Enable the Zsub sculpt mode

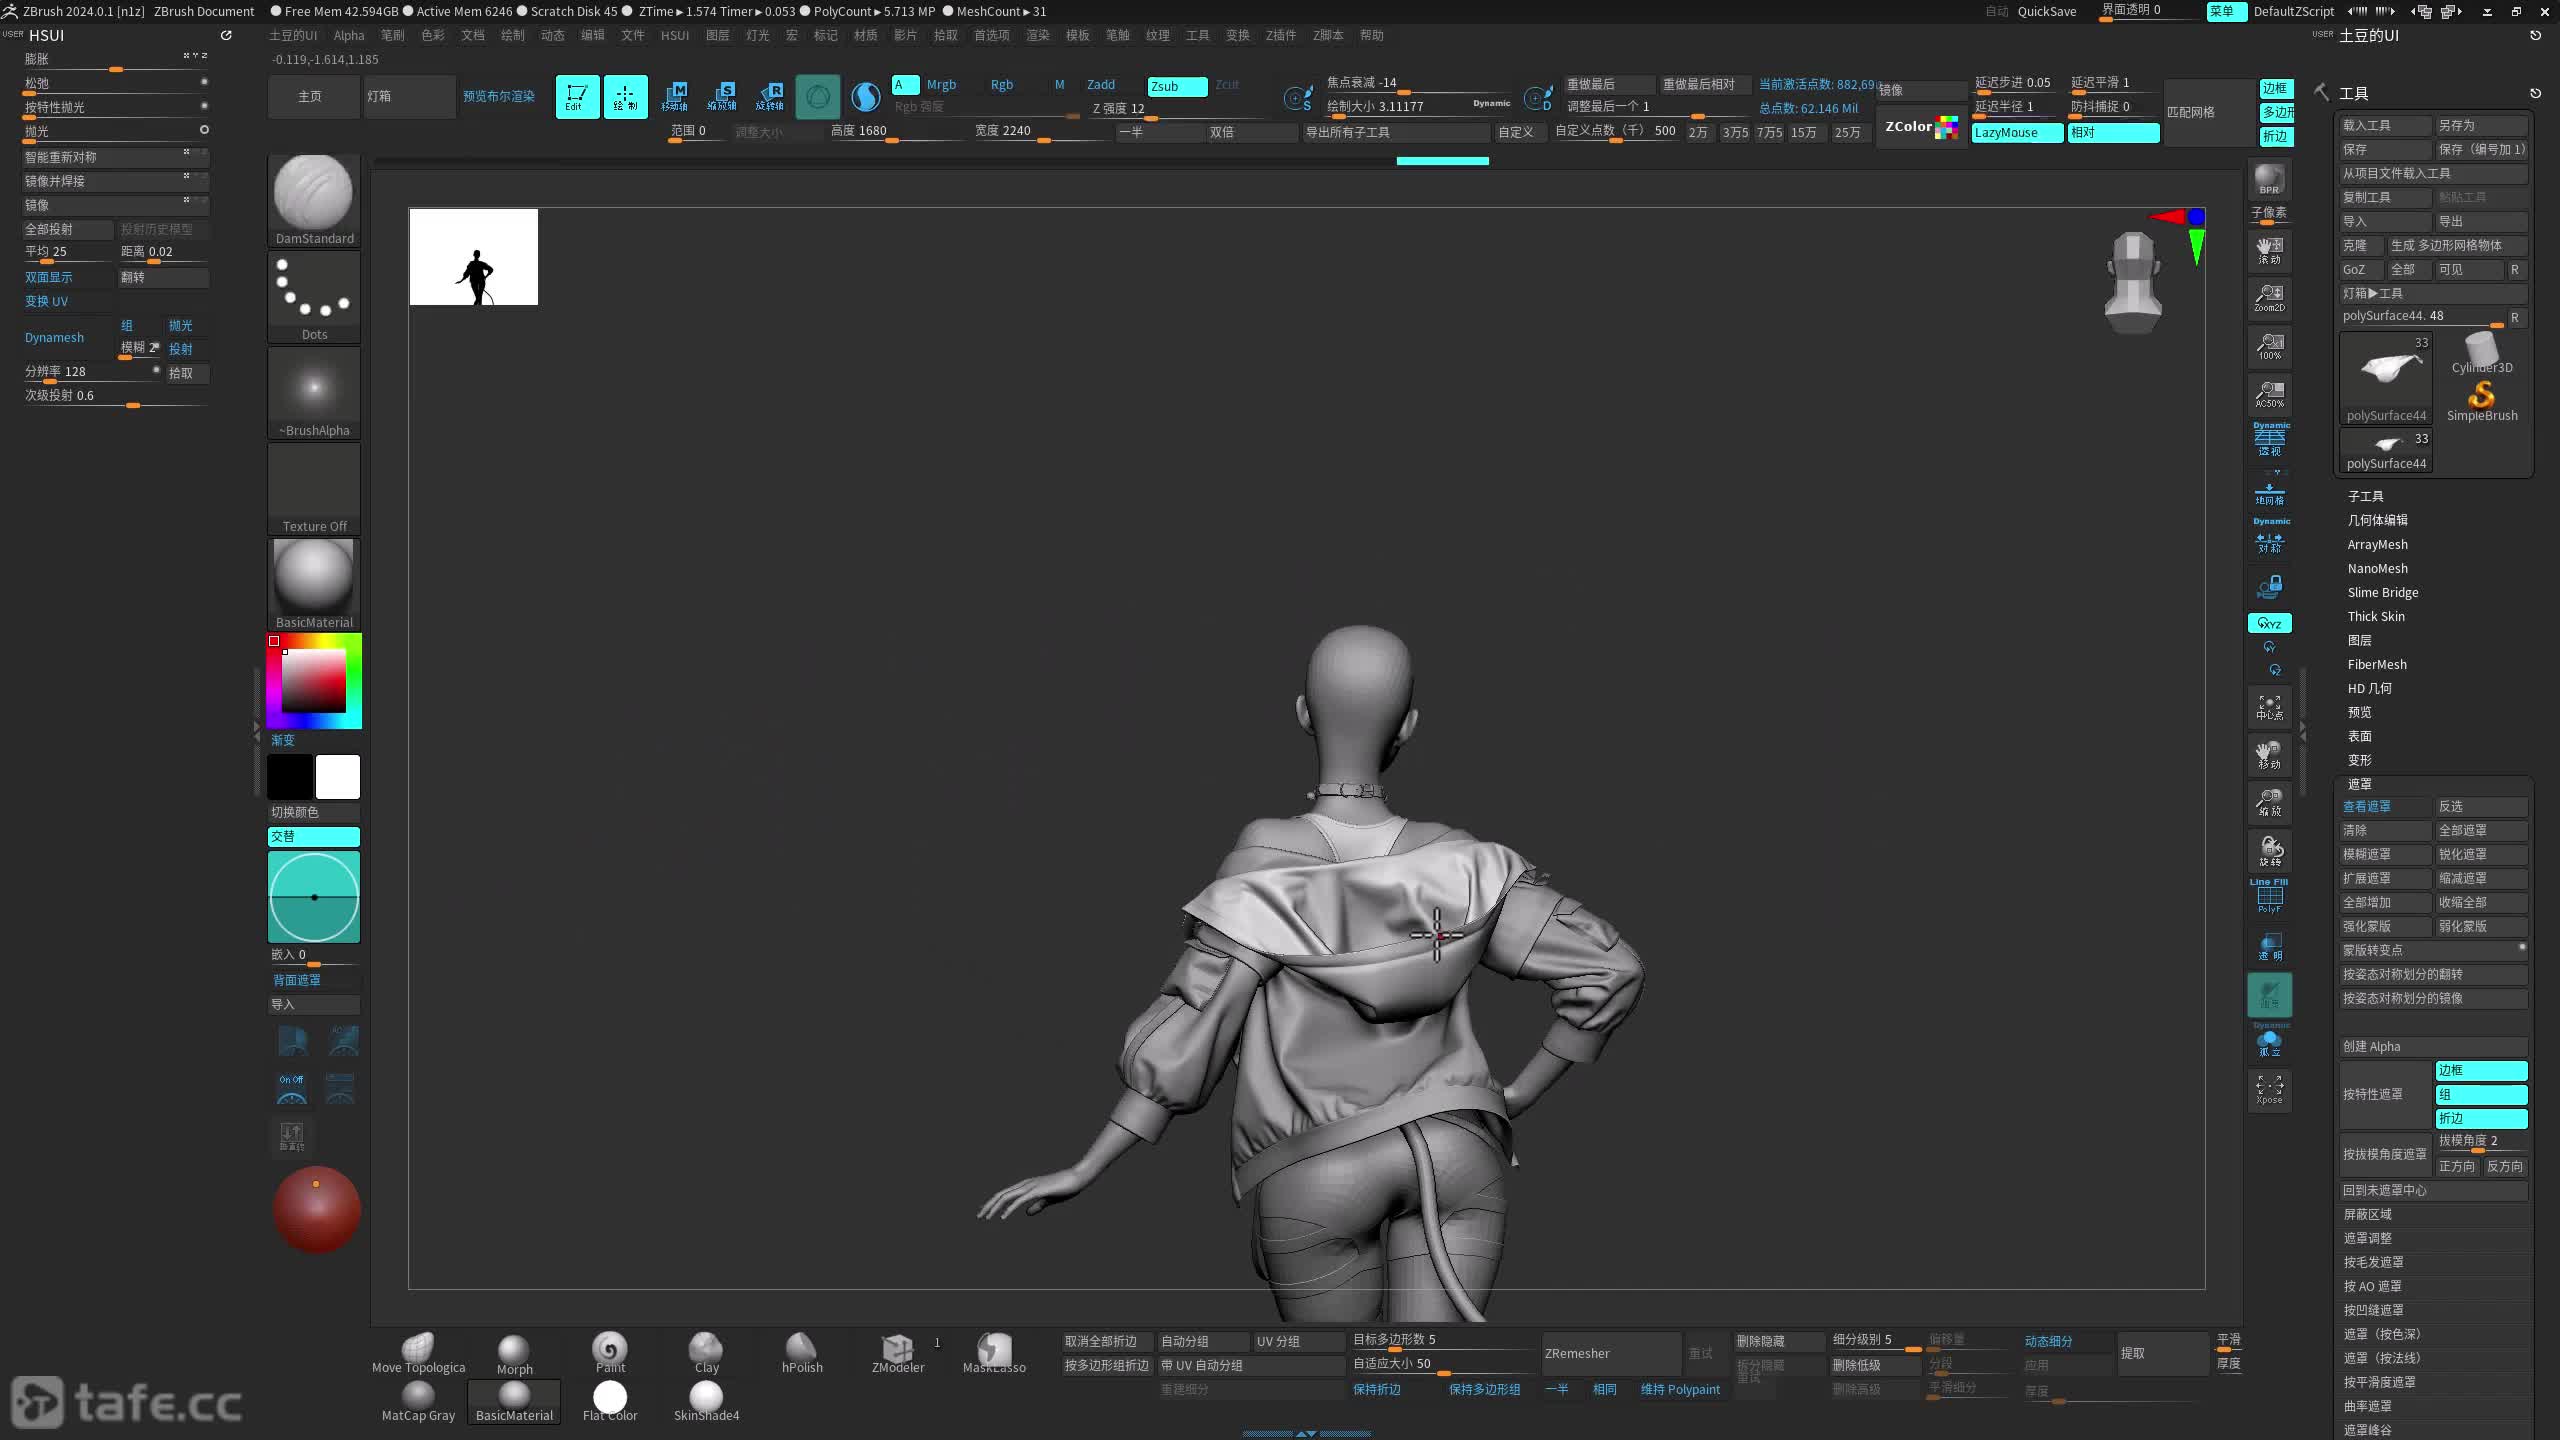(1177, 86)
